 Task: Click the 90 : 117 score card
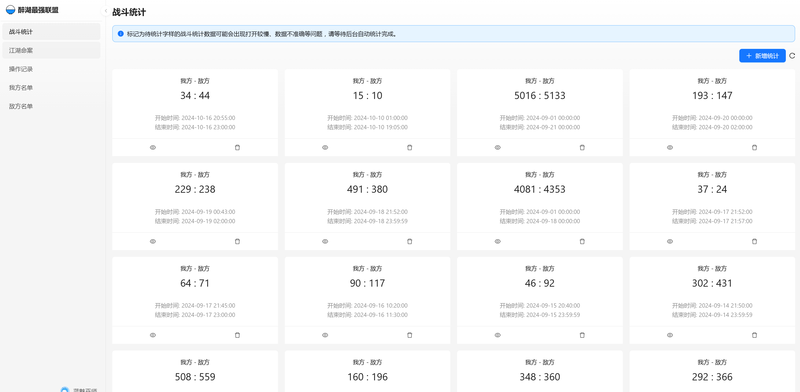click(367, 300)
